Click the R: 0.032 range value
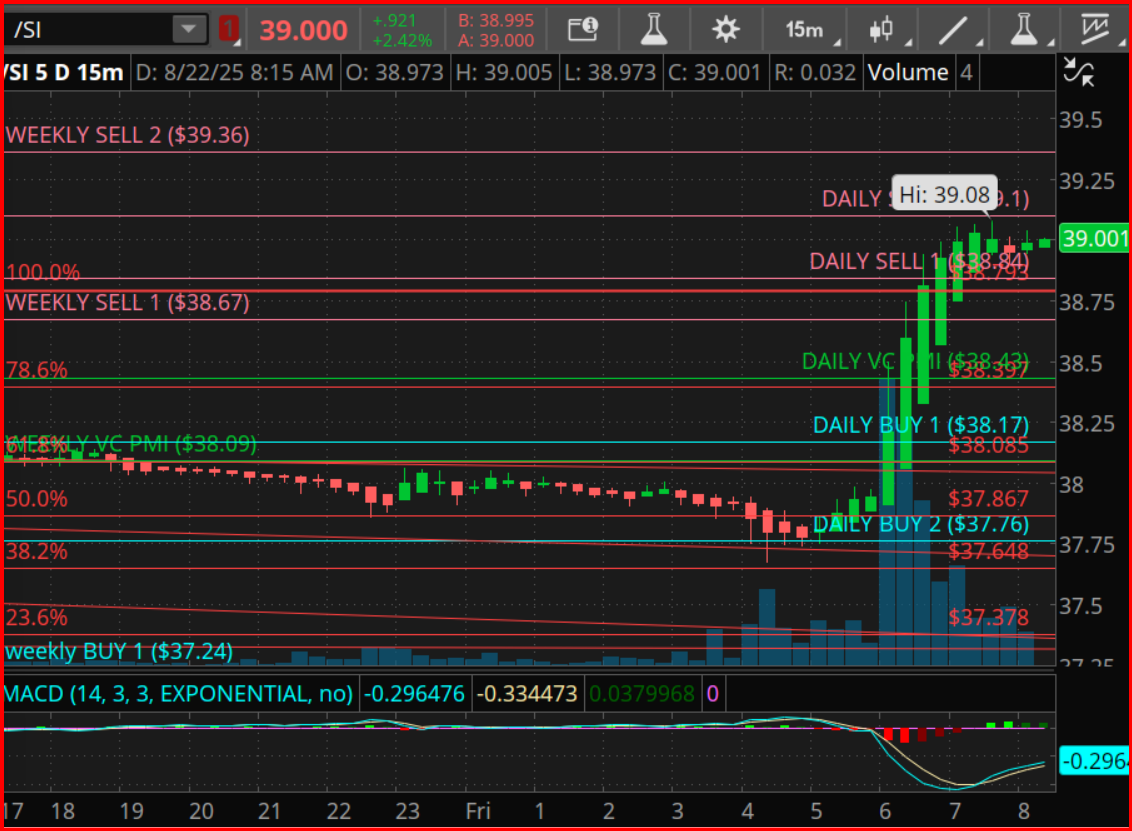The width and height of the screenshot is (1132, 831). click(815, 72)
